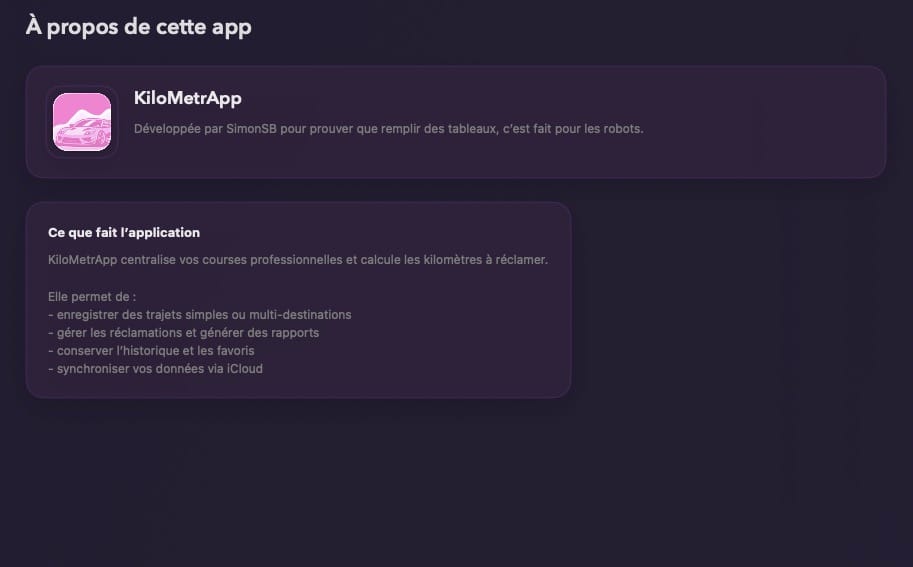
Task: Click the pink KiloMetrApp app icon
Action: [x=82, y=122]
